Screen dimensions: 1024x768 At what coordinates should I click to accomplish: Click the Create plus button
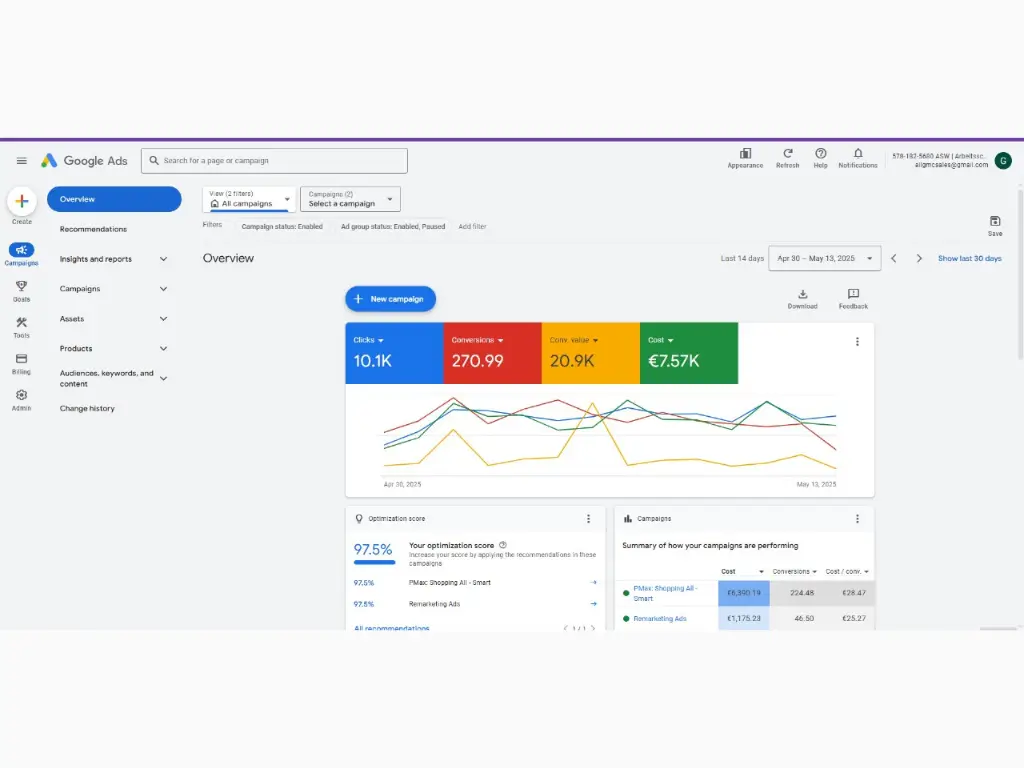pos(22,201)
